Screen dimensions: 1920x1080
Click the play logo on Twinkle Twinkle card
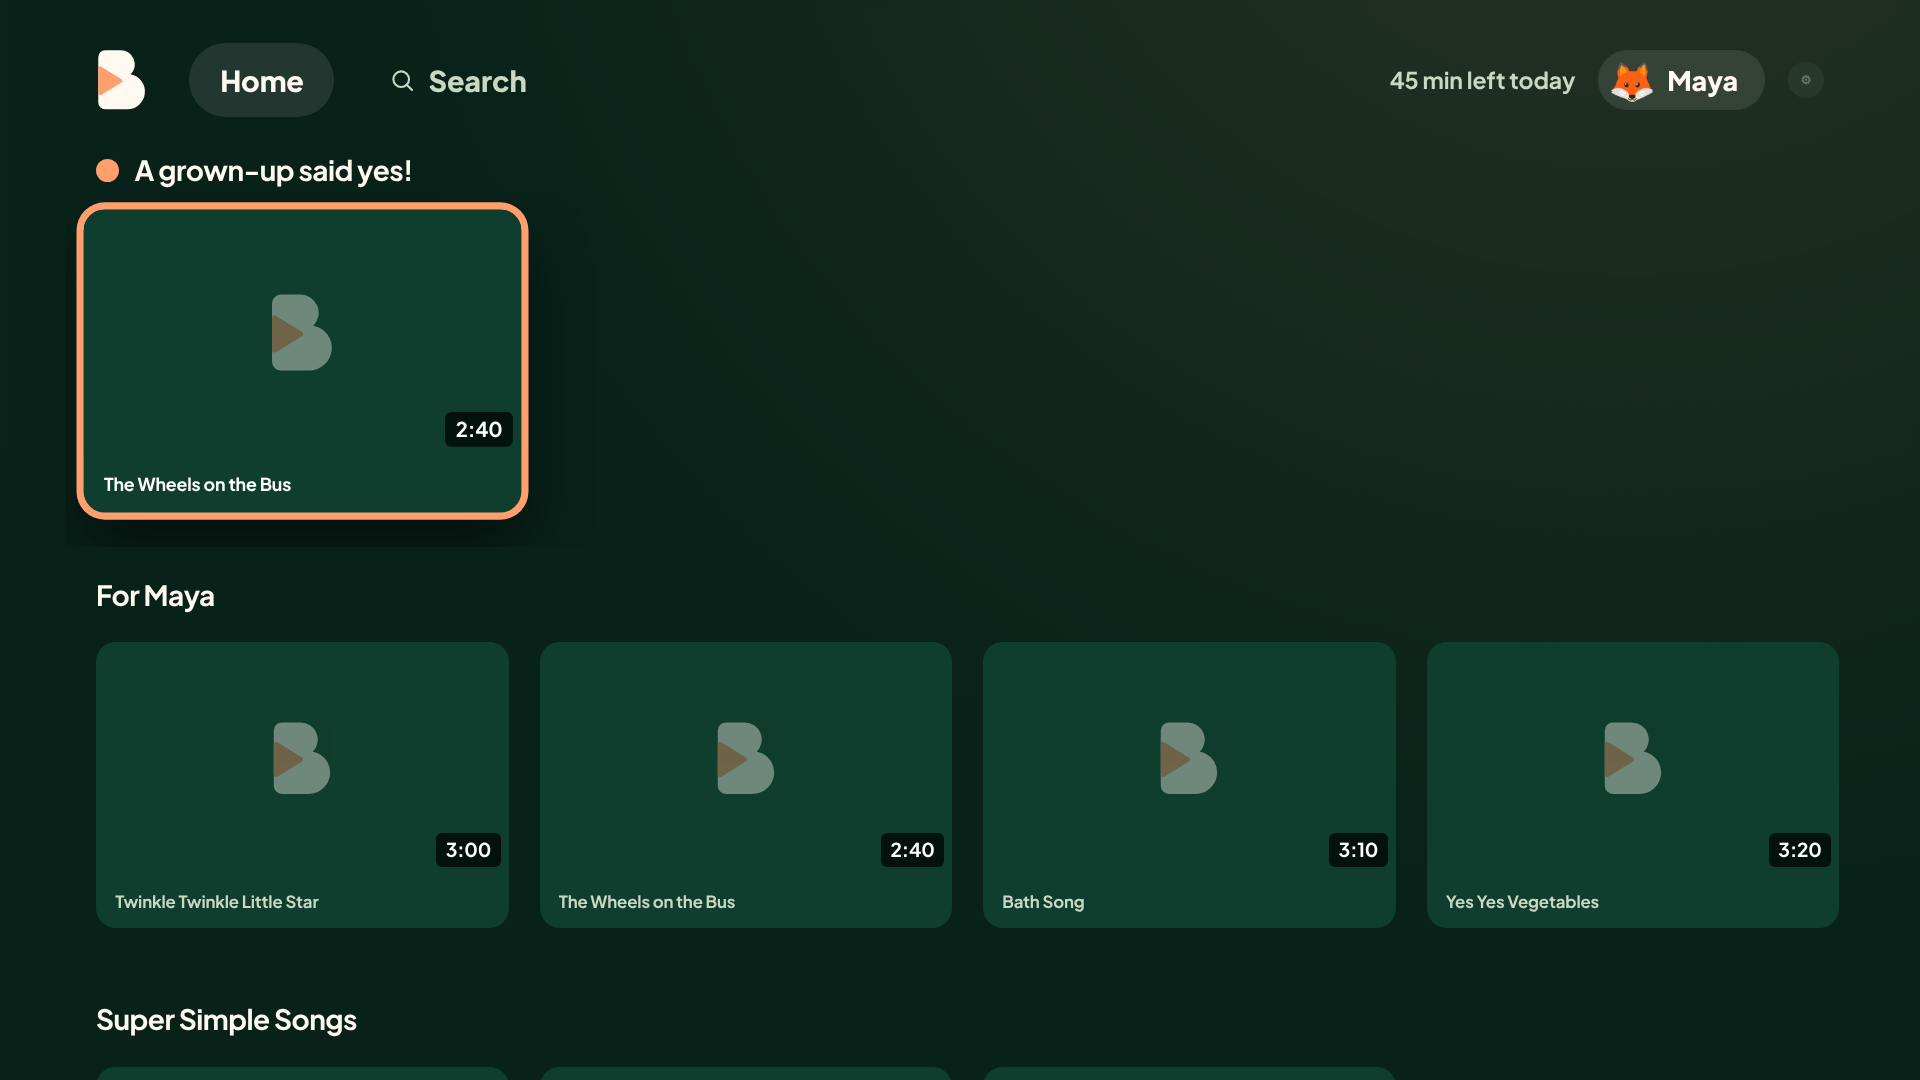click(x=302, y=758)
